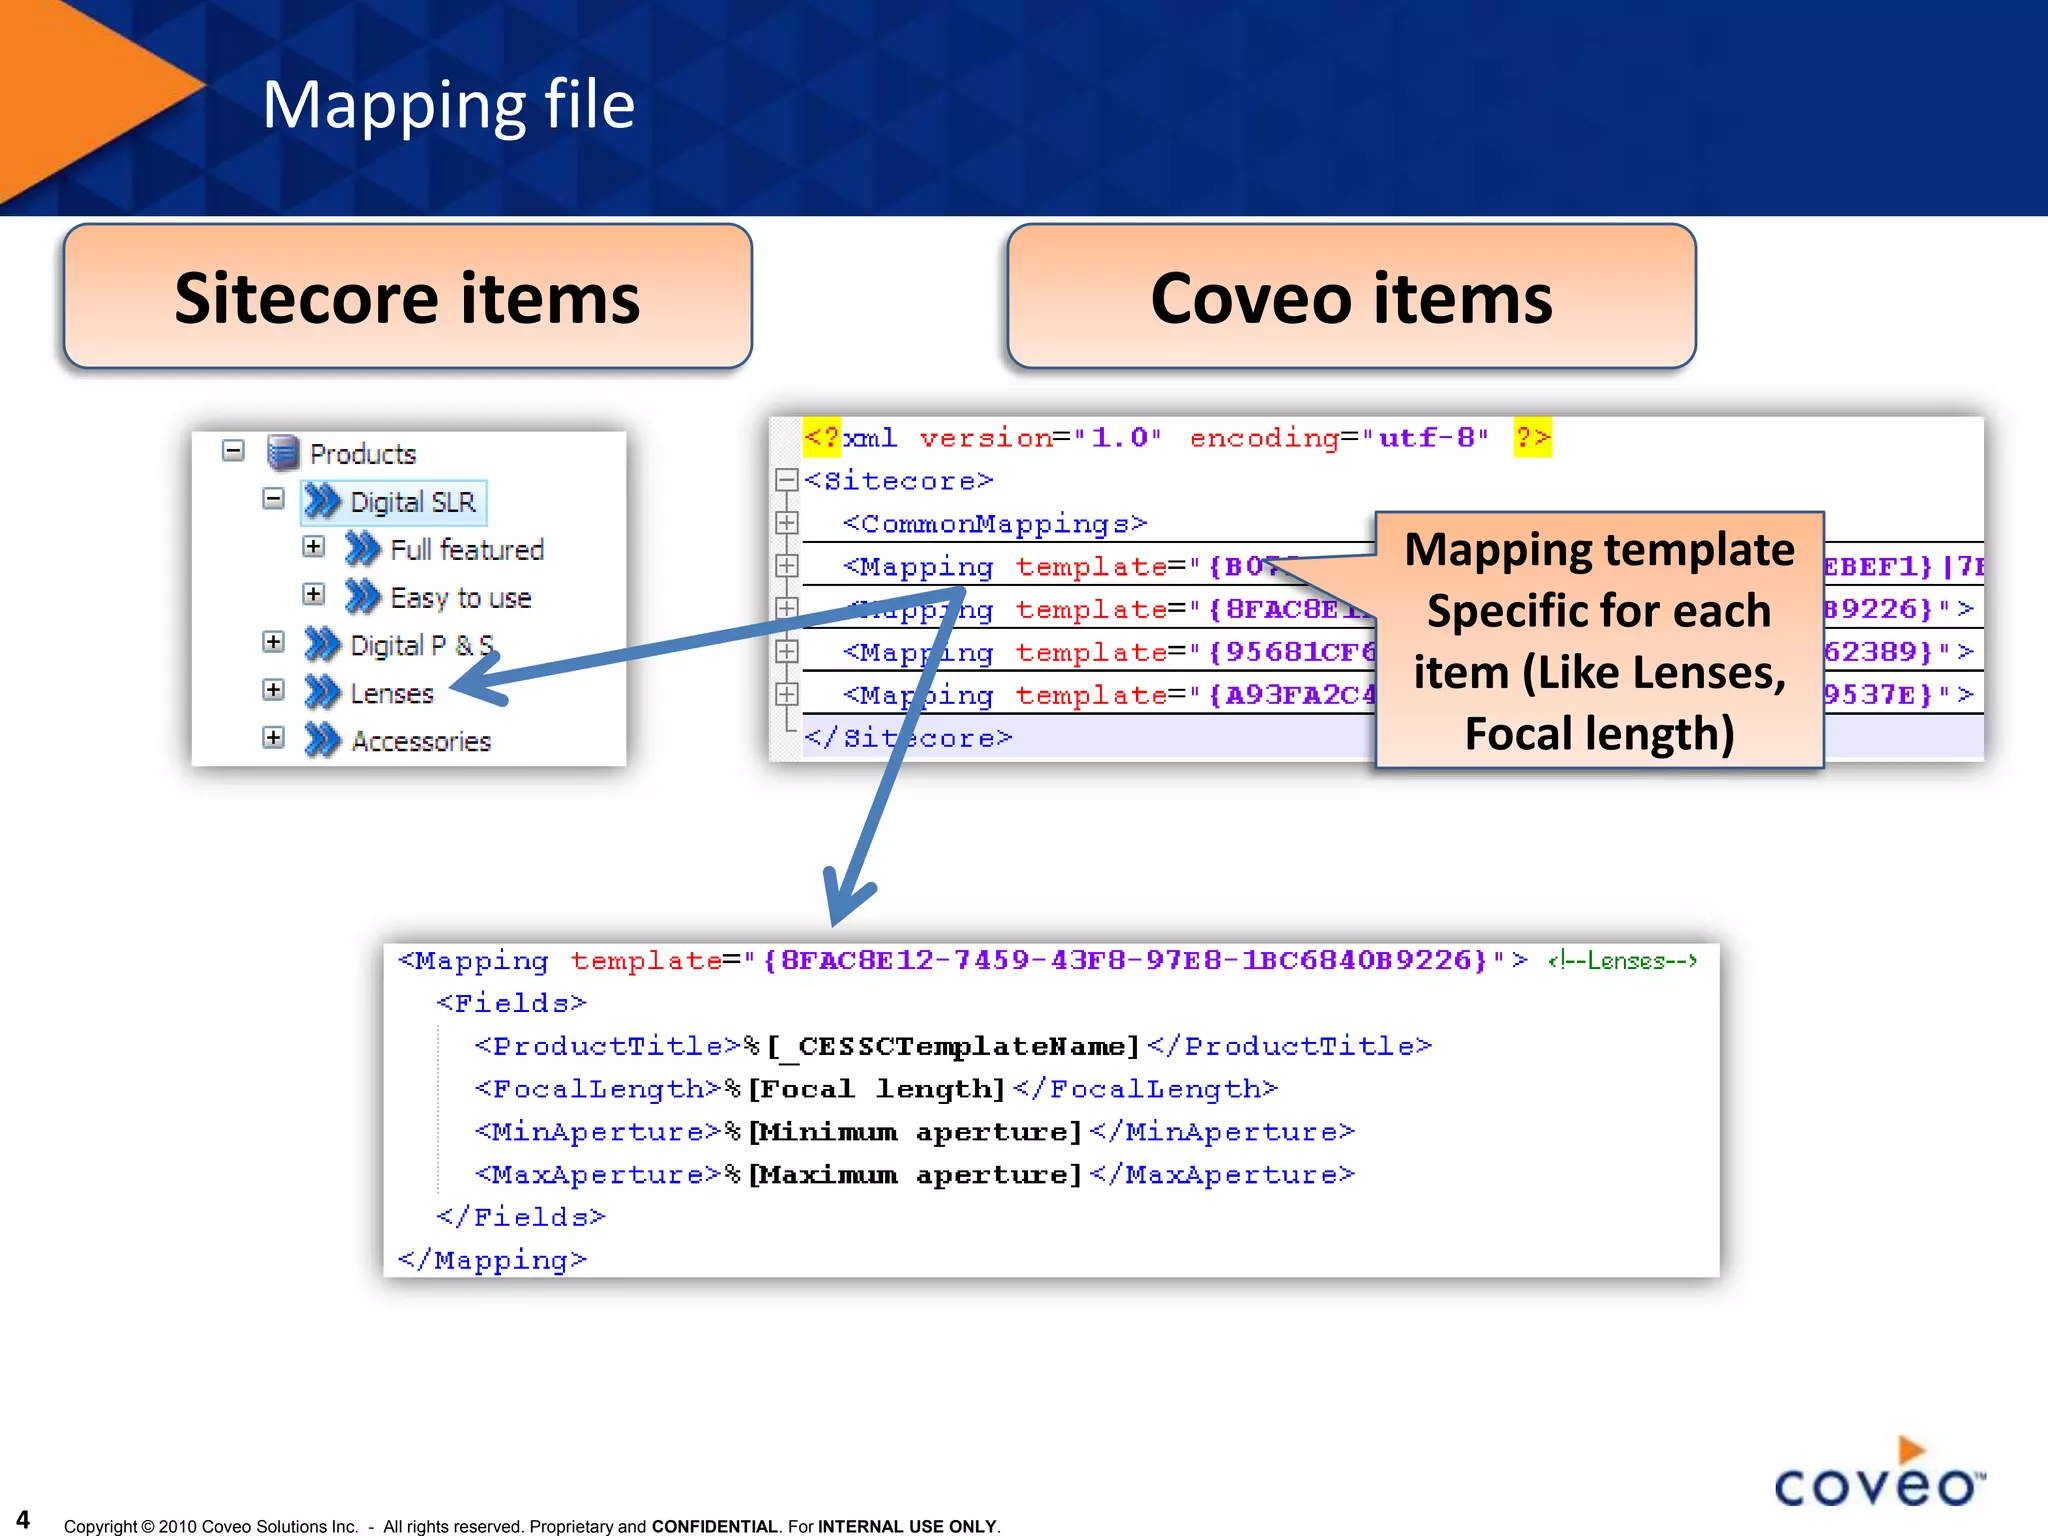Screen dimensions: 2048x1536
Task: Expand the Full featured node
Action: pyautogui.click(x=313, y=546)
